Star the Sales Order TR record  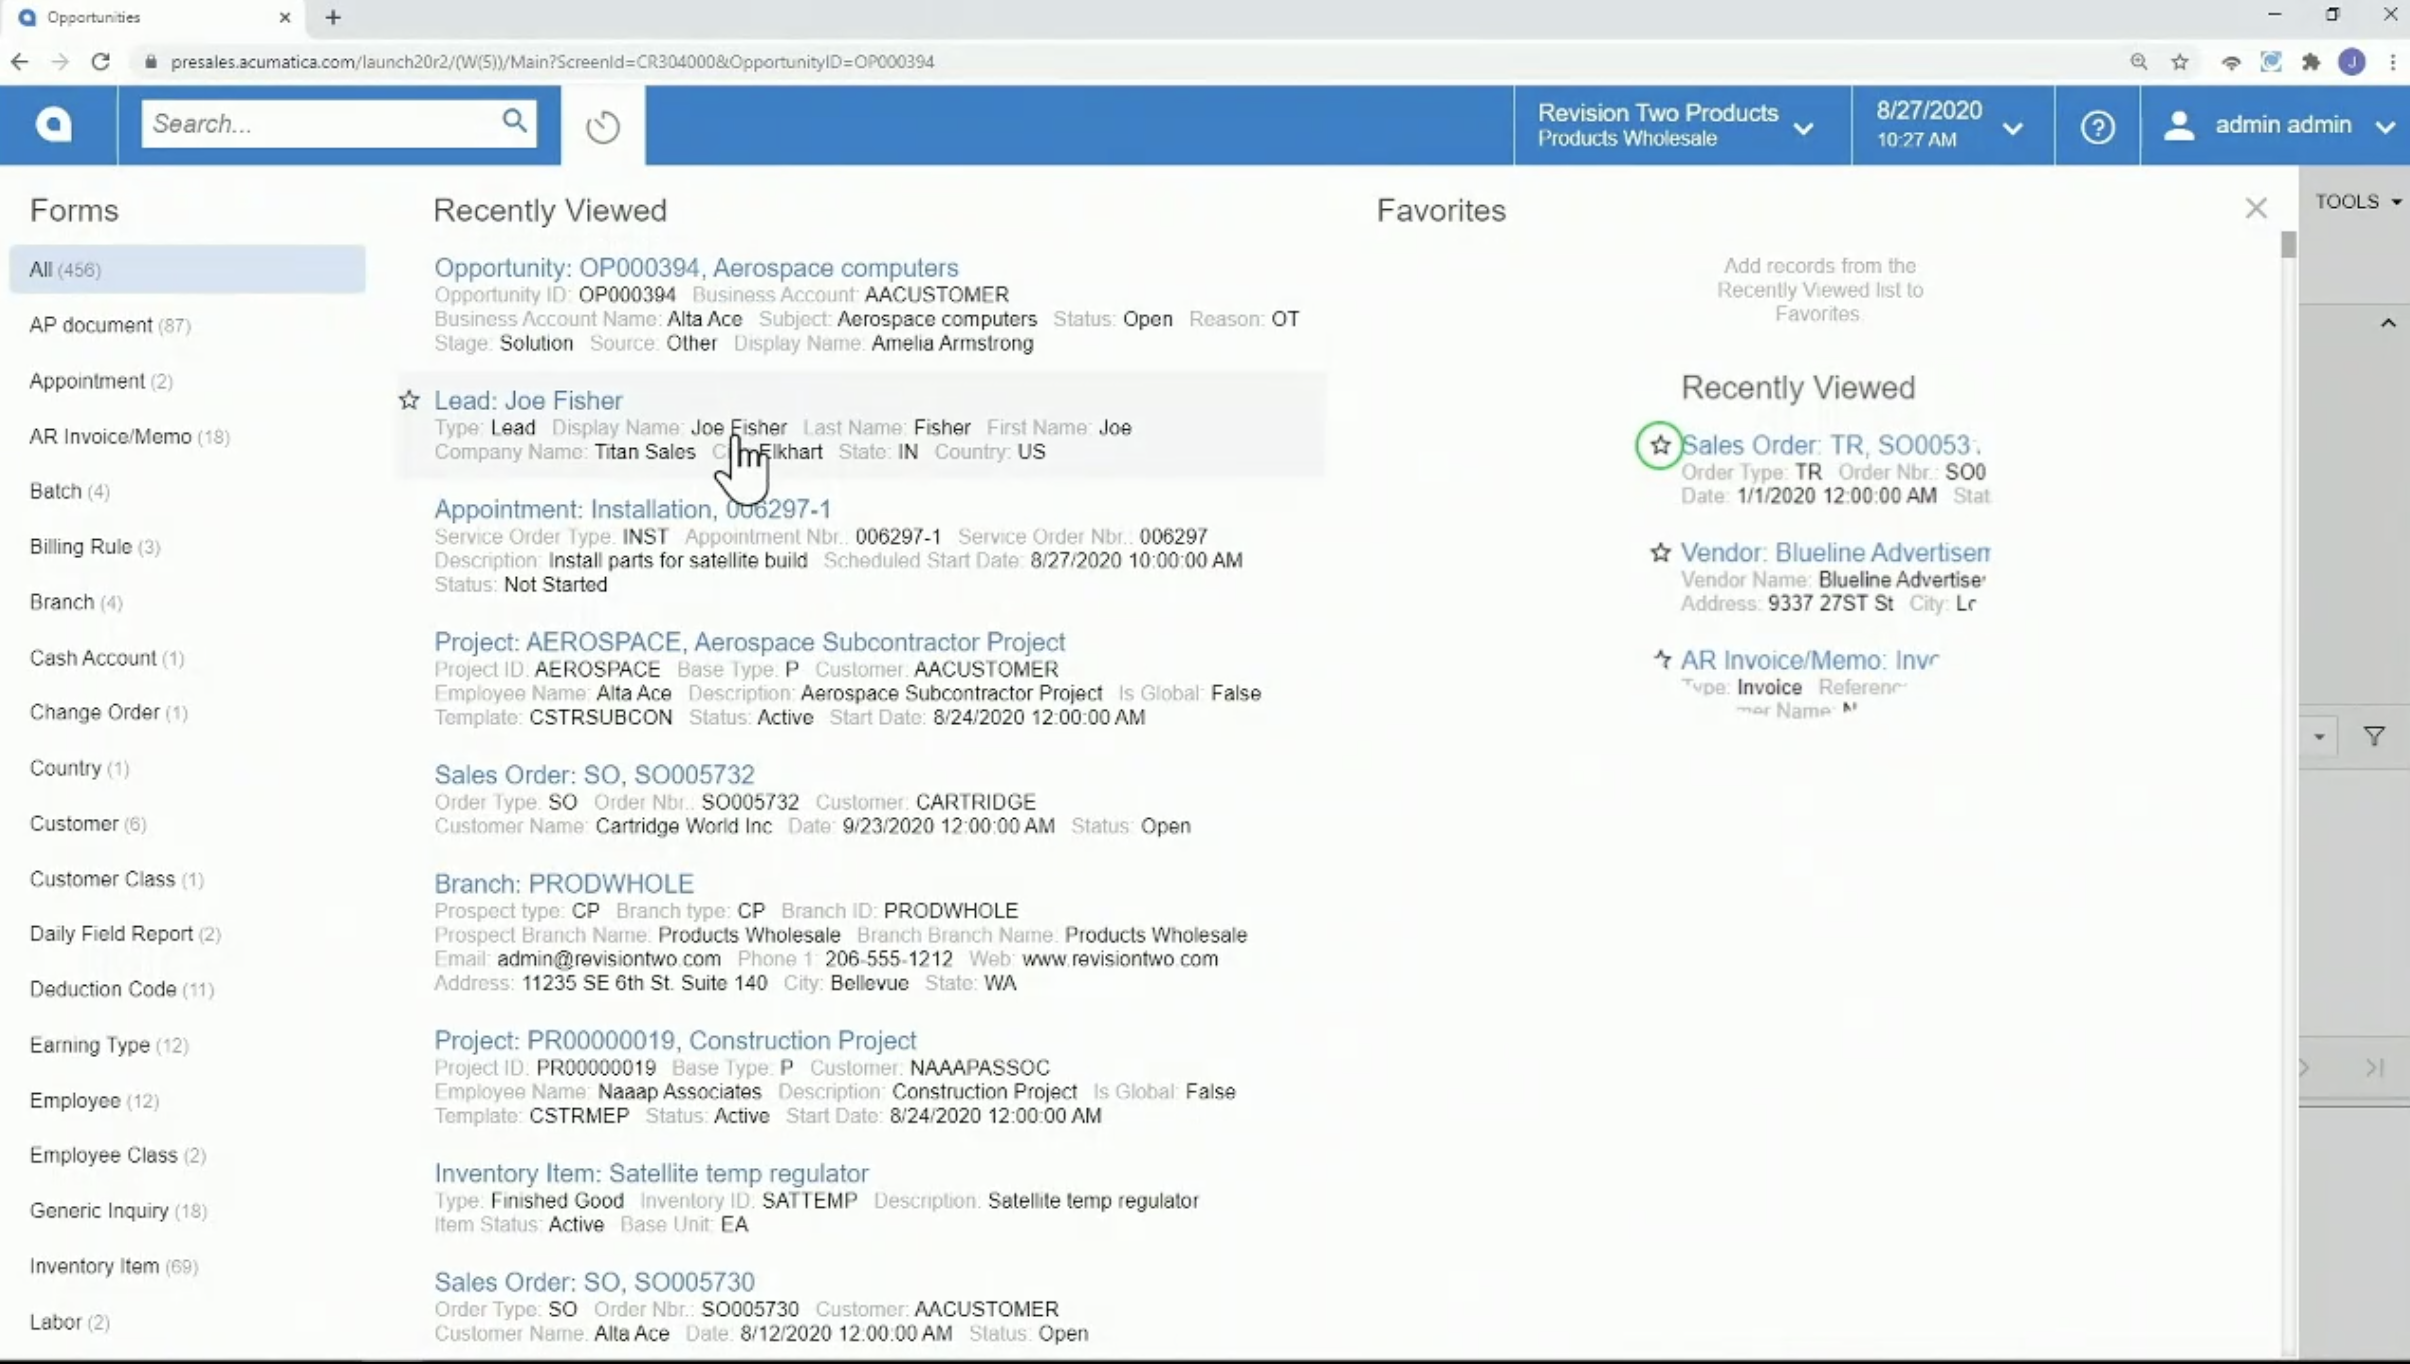1660,445
